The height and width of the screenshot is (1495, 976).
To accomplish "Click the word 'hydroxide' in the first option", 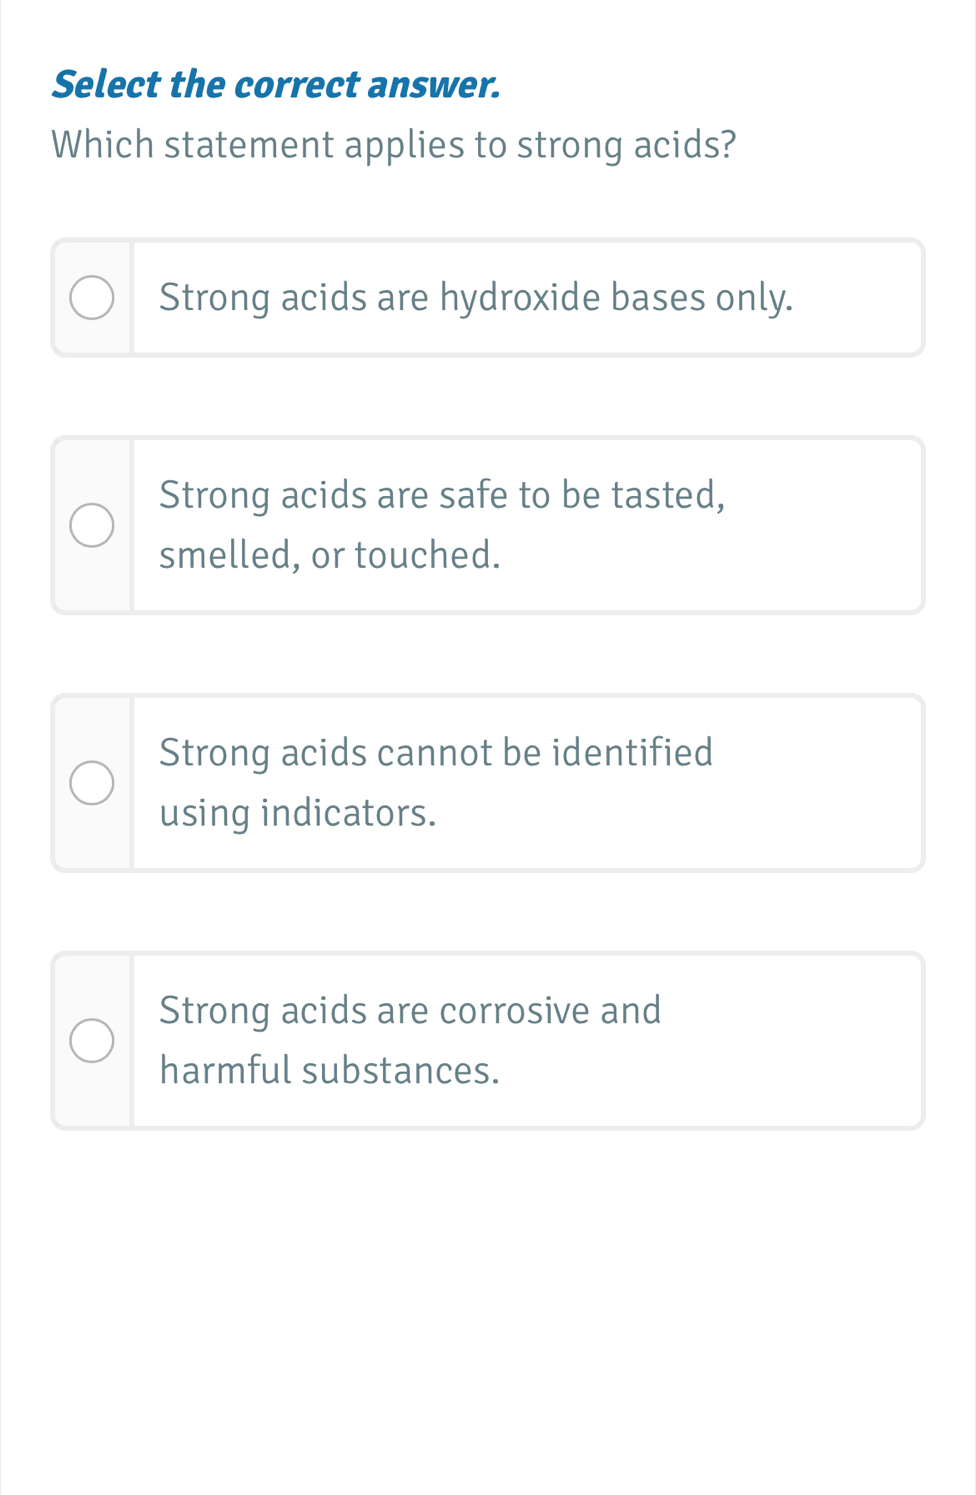I will 520,298.
